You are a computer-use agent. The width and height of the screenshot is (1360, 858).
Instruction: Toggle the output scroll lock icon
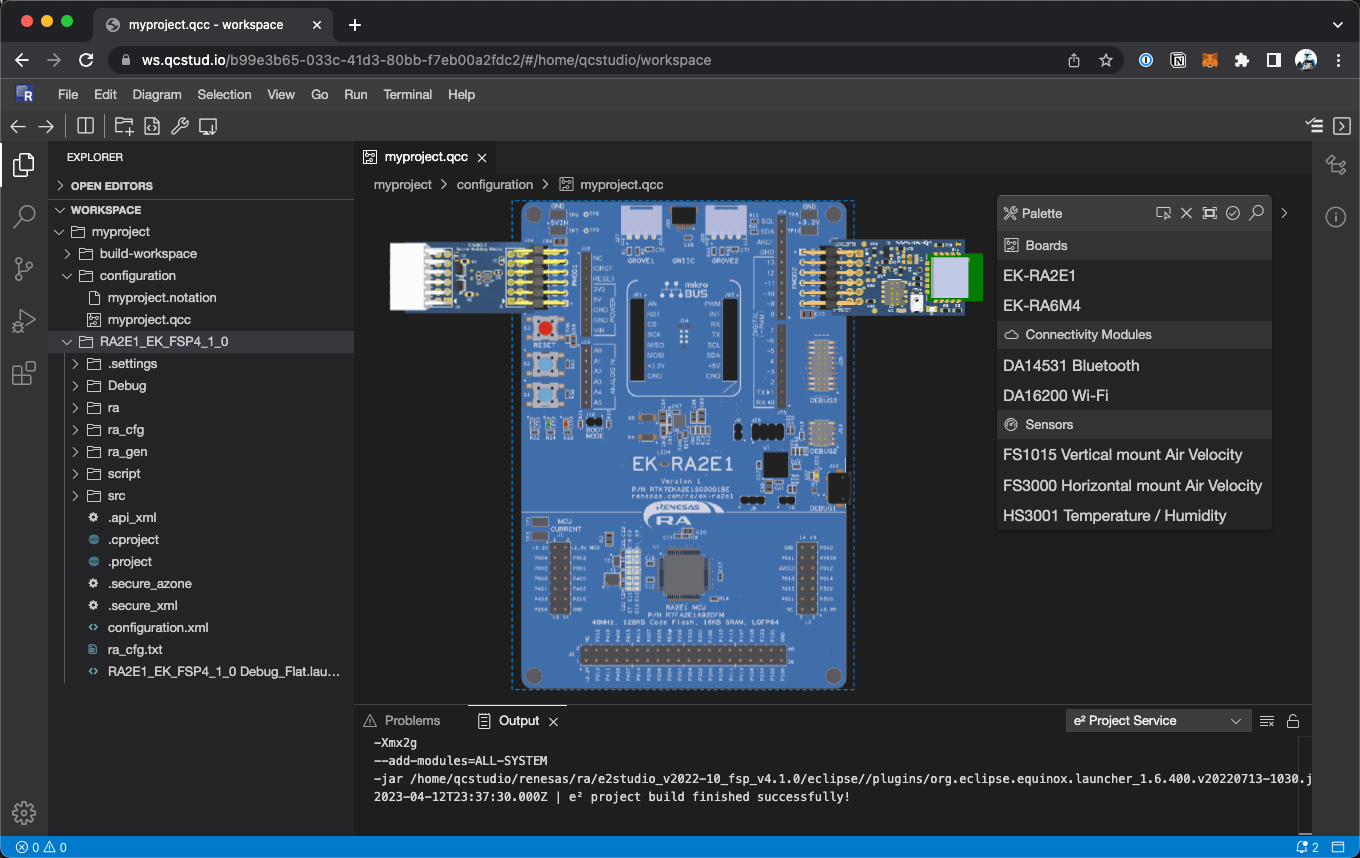tap(1293, 721)
